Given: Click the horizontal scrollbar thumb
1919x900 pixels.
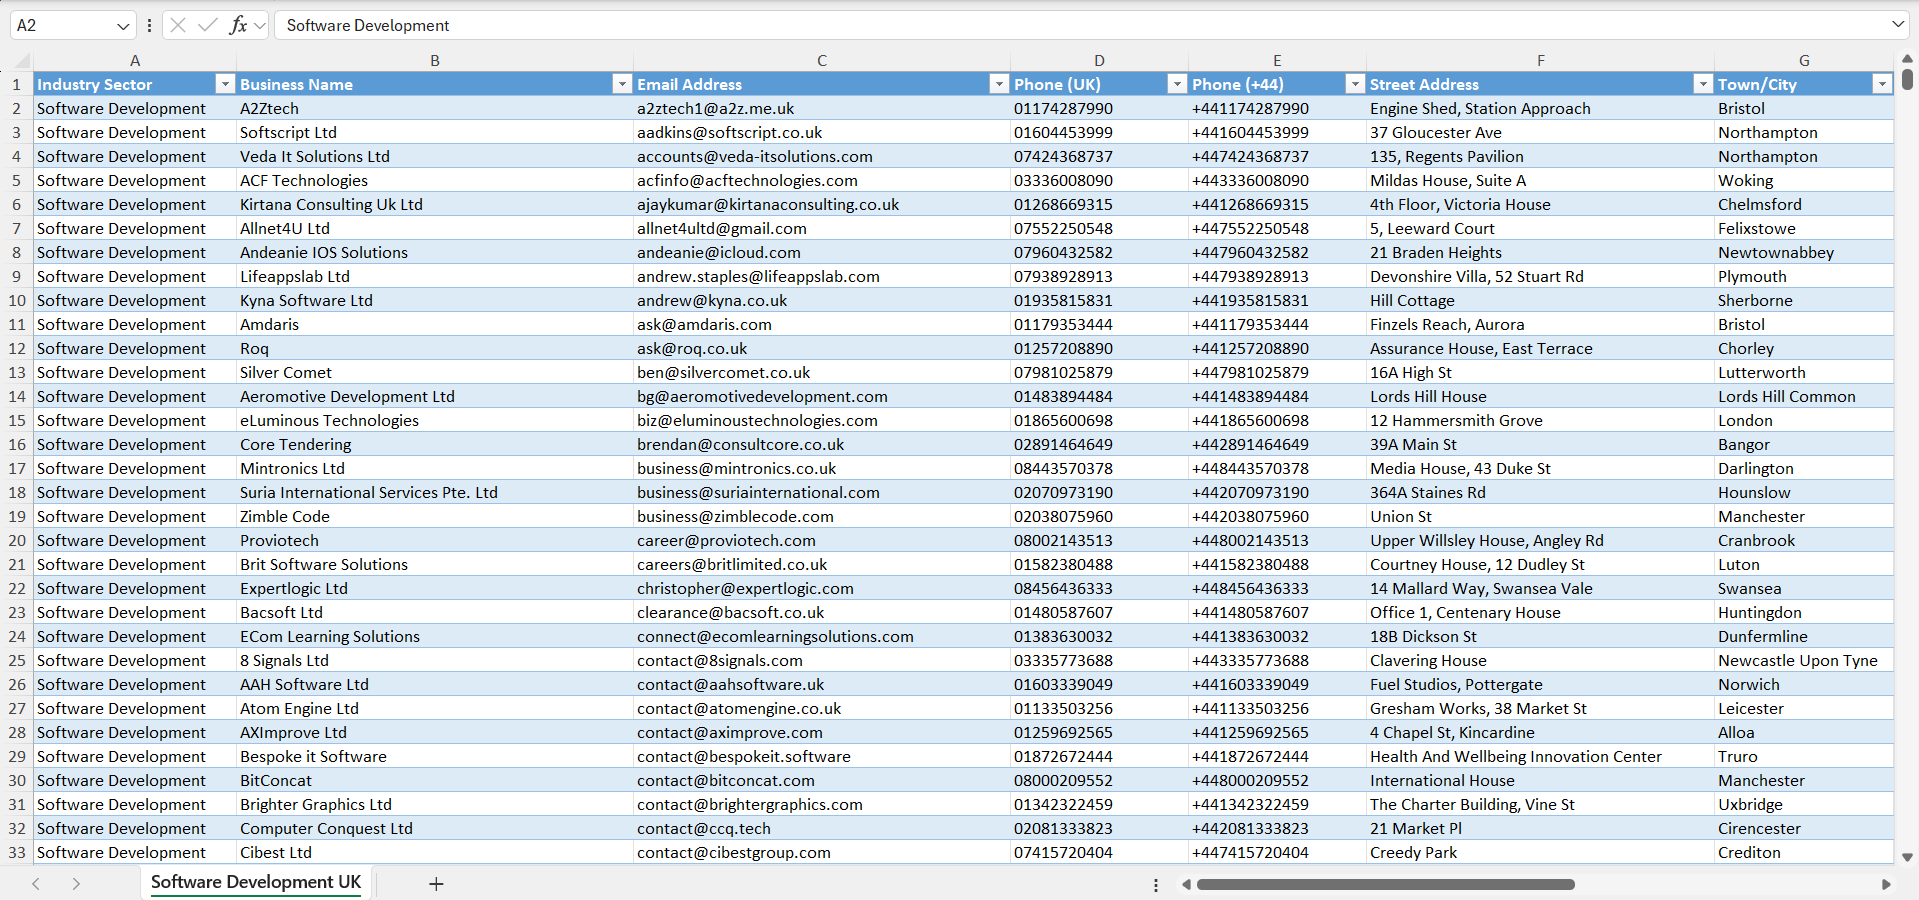Looking at the screenshot, I should (1385, 884).
